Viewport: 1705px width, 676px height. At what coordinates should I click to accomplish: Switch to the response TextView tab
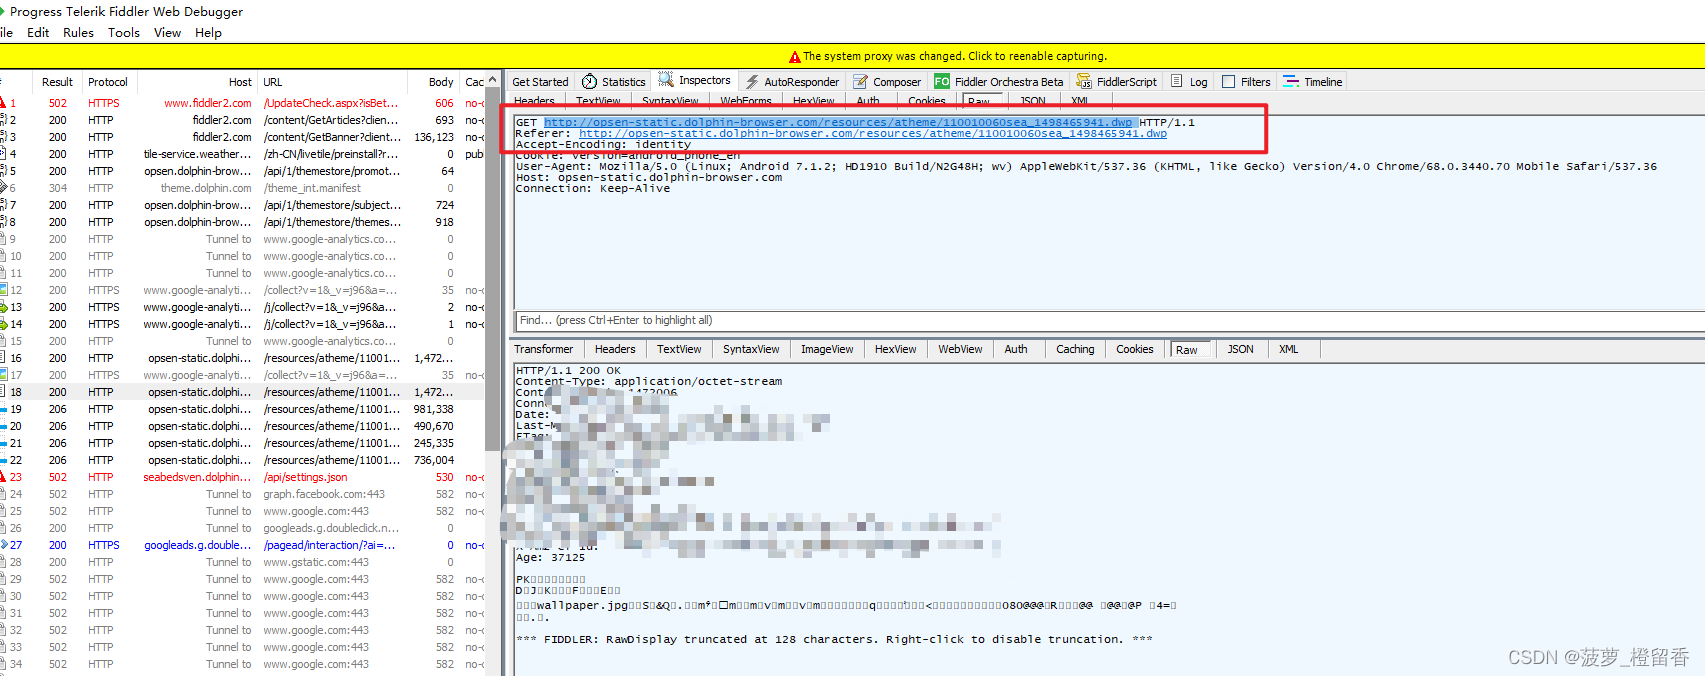[x=679, y=349]
